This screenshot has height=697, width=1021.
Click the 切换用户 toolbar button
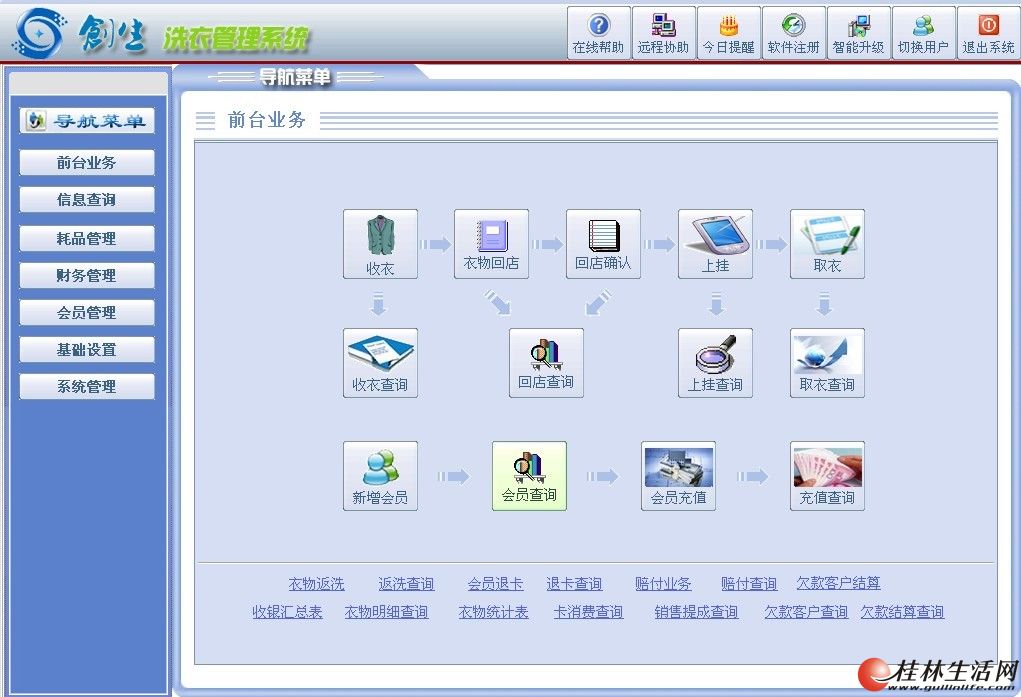pyautogui.click(x=923, y=33)
